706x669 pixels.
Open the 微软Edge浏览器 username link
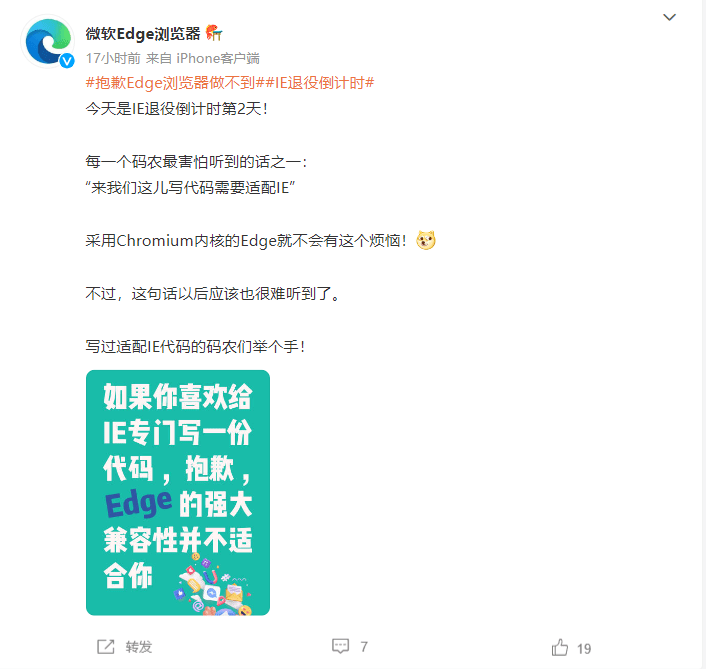click(x=143, y=33)
